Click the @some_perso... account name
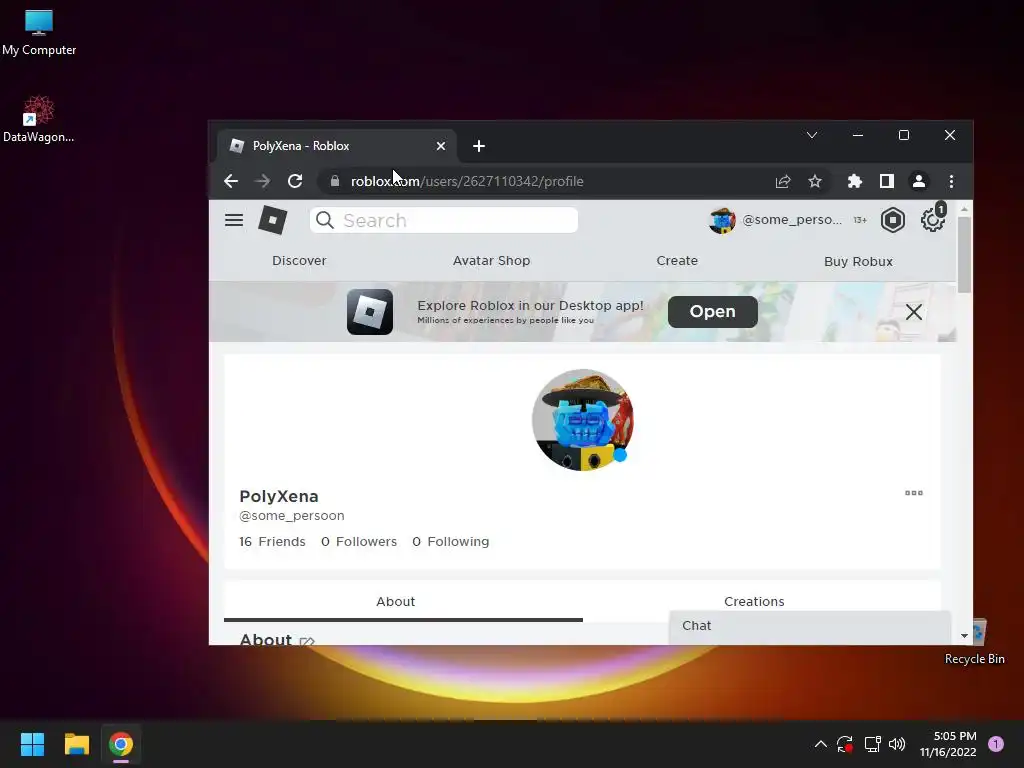The height and width of the screenshot is (768, 1024). click(792, 220)
